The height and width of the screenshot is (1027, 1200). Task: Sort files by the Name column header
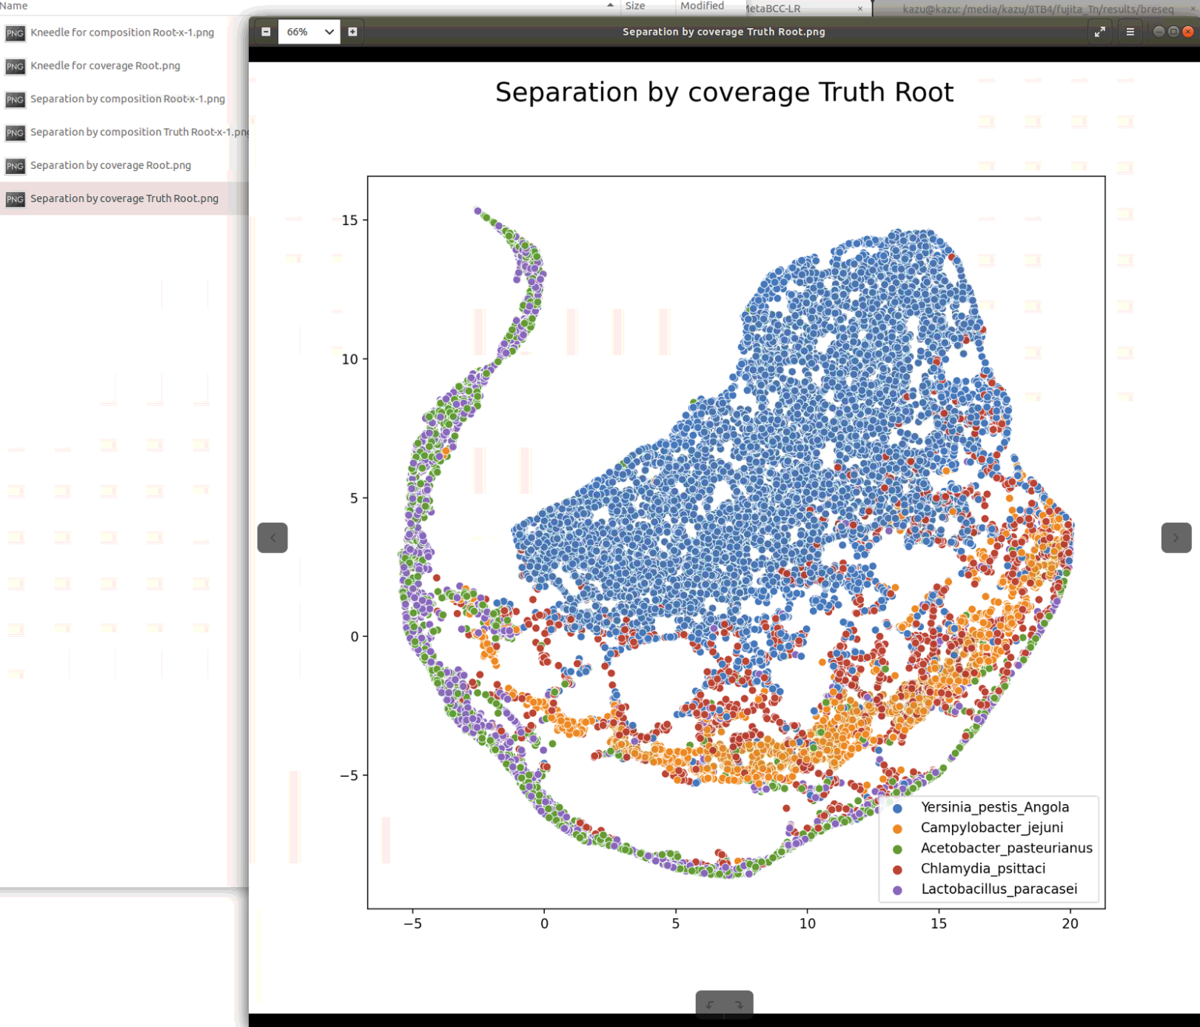14,6
